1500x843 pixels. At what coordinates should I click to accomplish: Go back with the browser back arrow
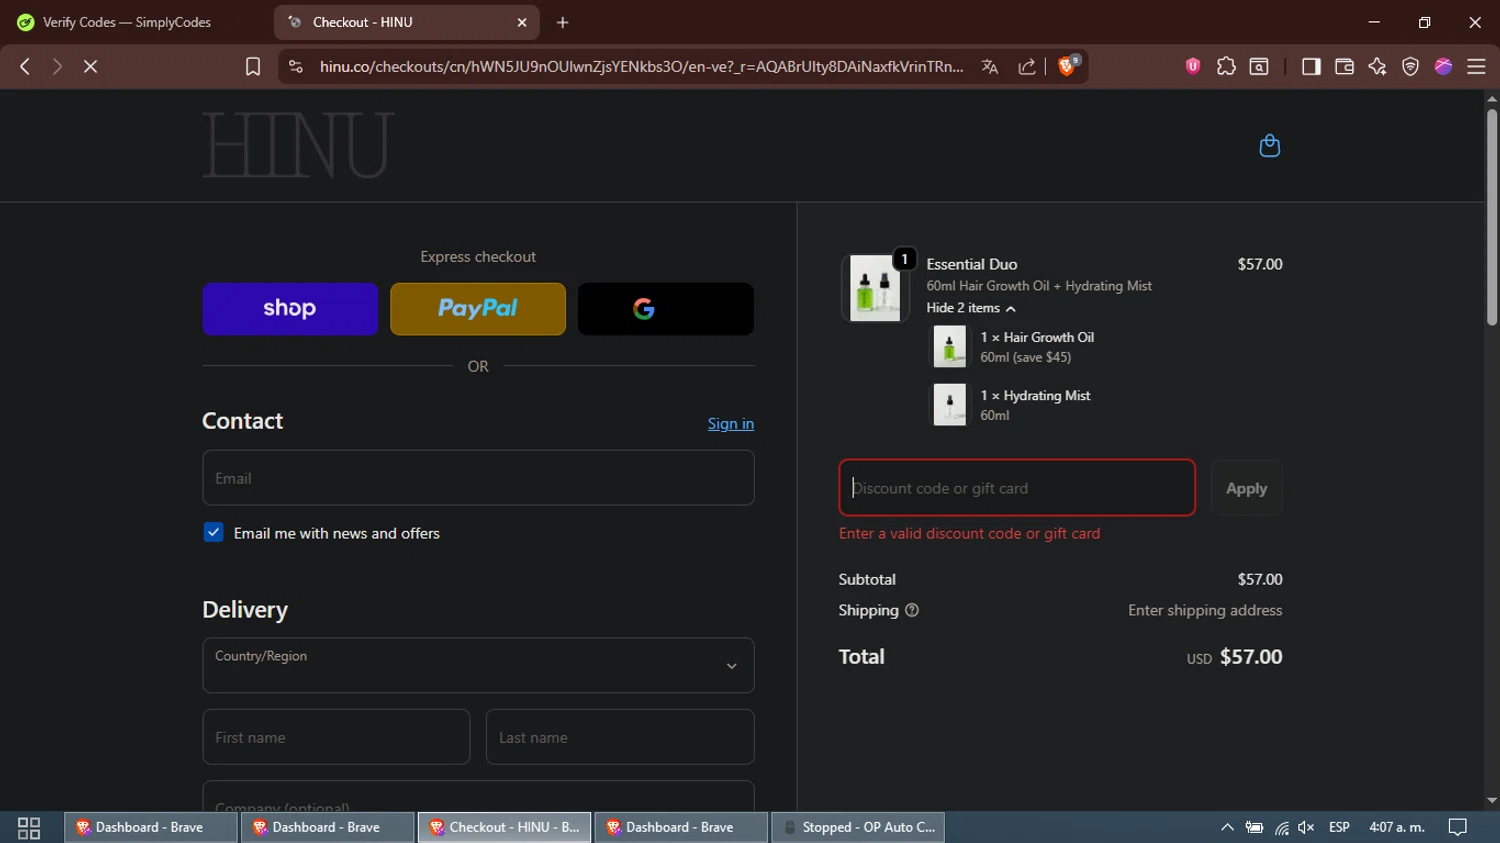tap(25, 66)
